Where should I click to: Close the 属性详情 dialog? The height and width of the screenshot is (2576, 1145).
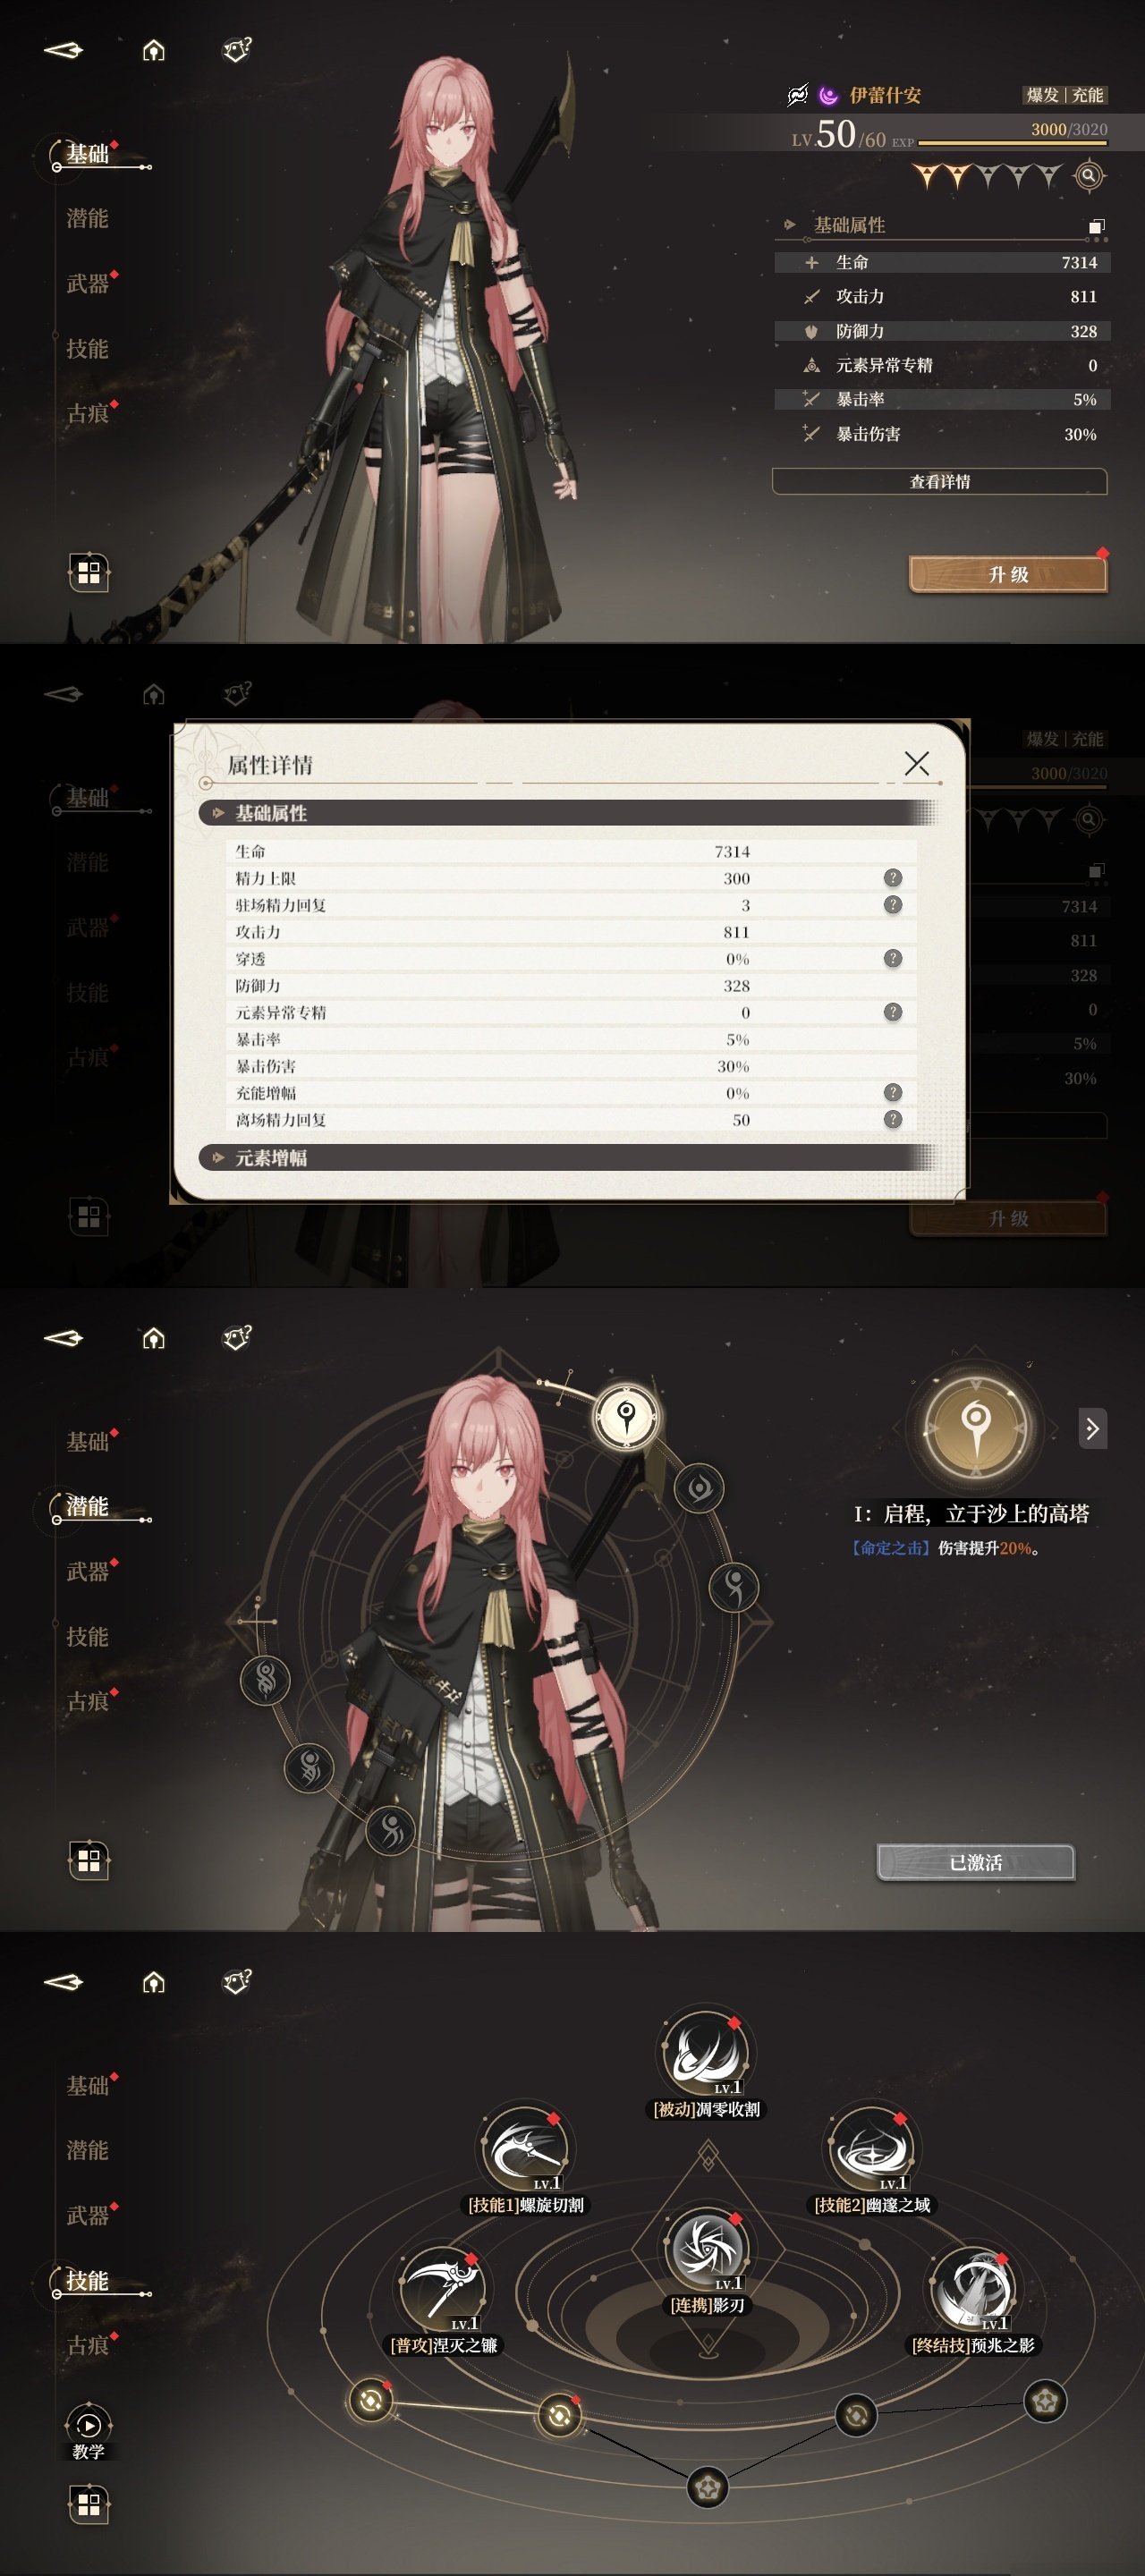916,764
